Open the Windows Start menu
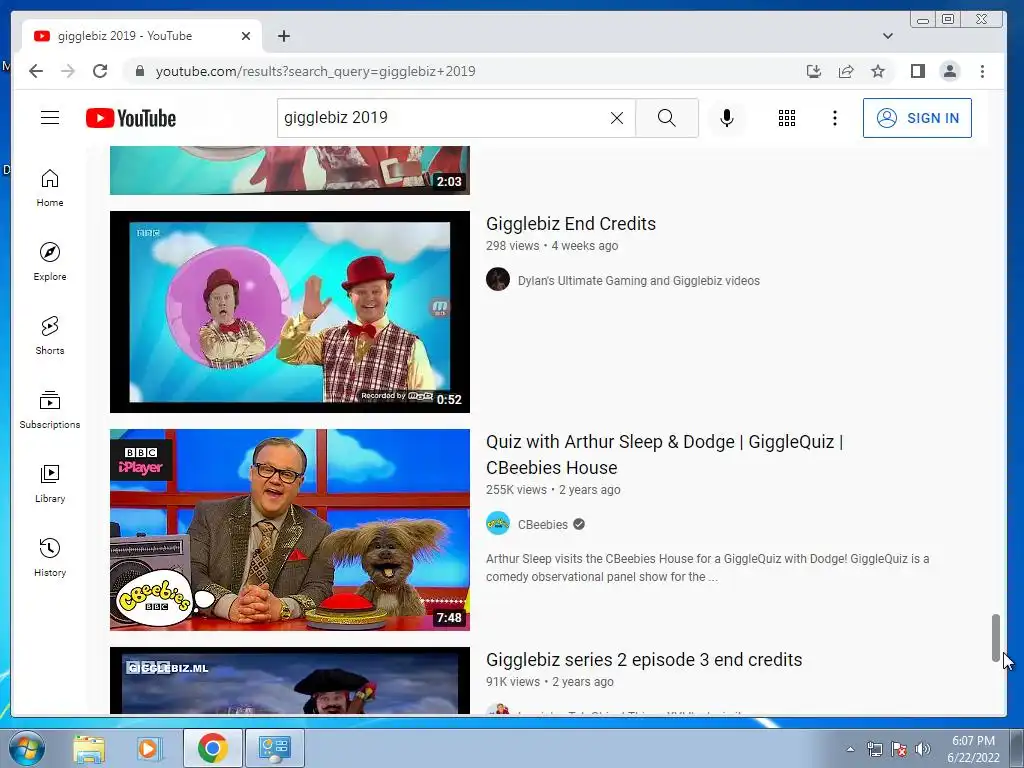This screenshot has height=768, width=1024. [x=27, y=748]
